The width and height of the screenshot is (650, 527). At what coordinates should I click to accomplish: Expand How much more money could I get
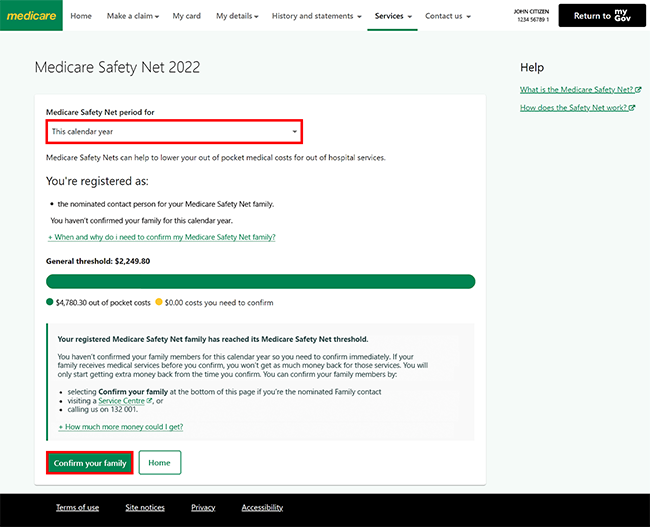coord(121,427)
